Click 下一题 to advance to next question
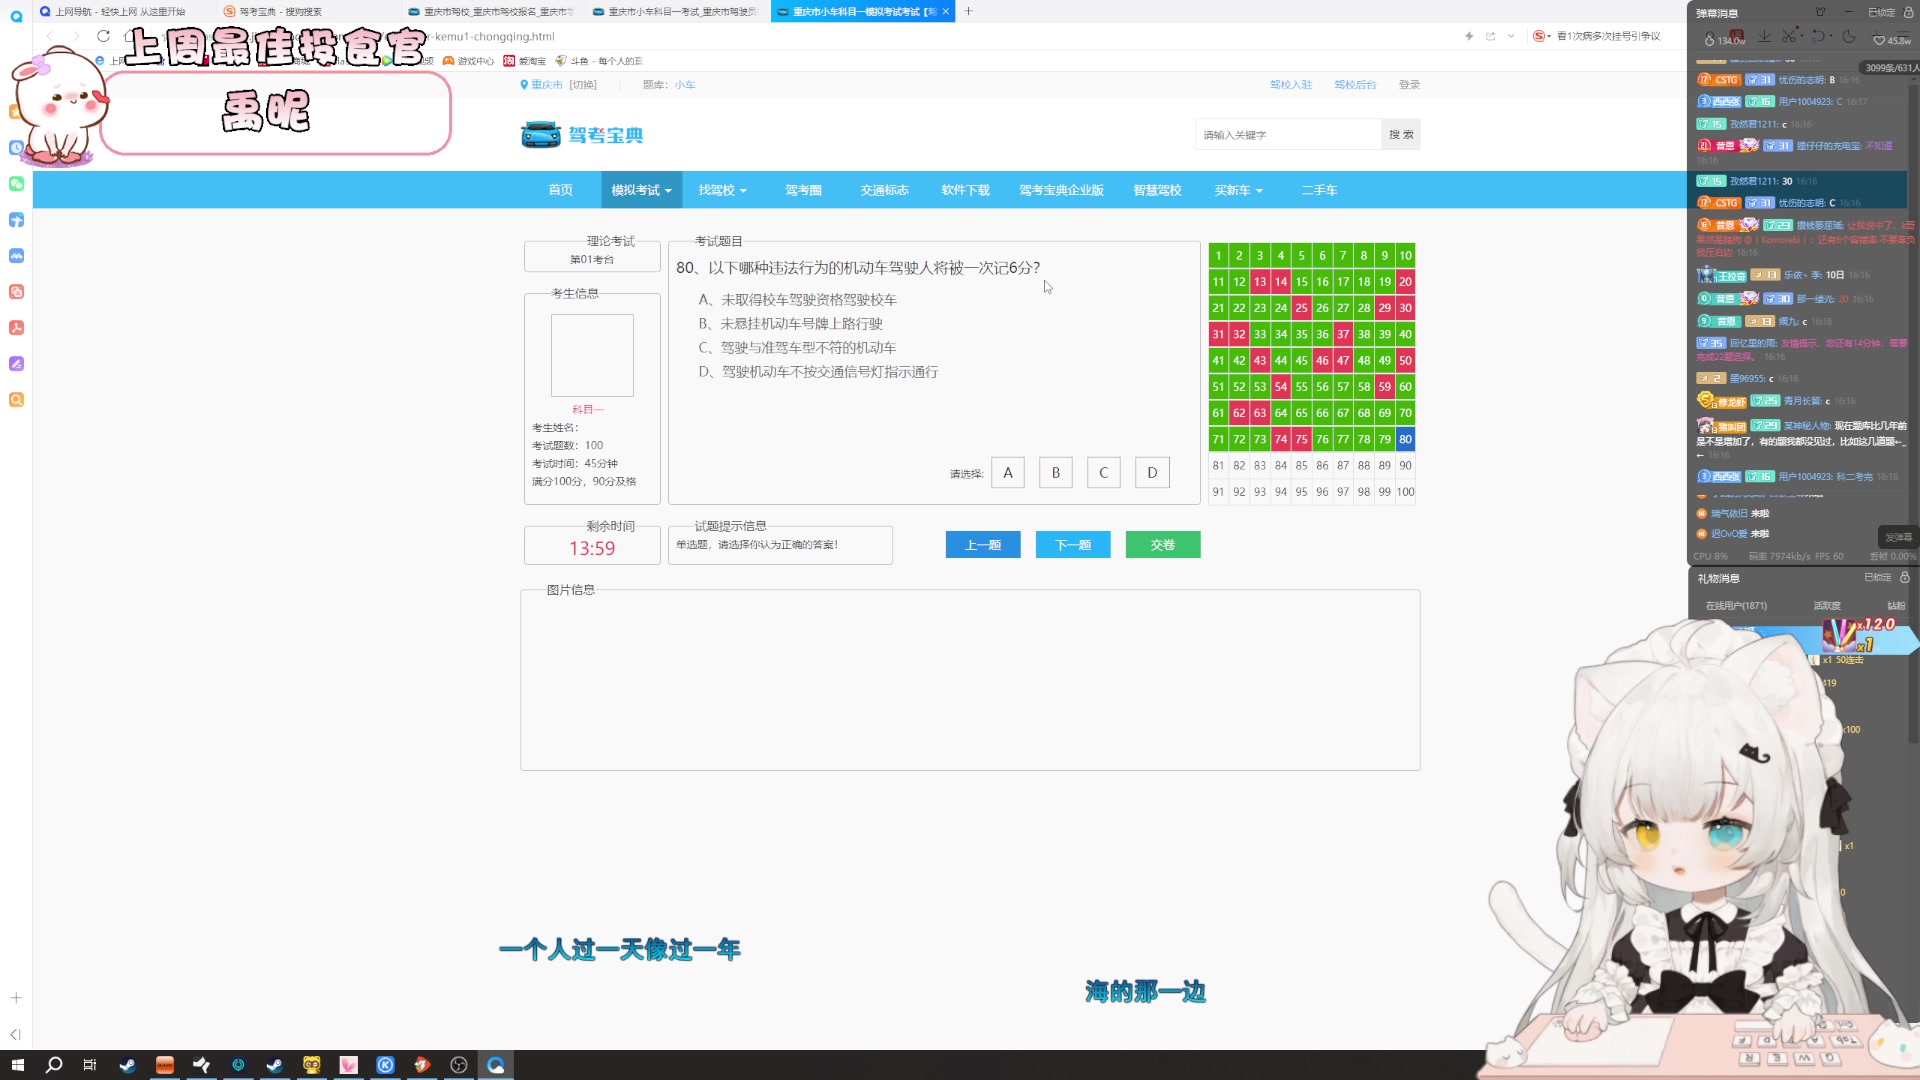The image size is (1920, 1080). 1072,544
